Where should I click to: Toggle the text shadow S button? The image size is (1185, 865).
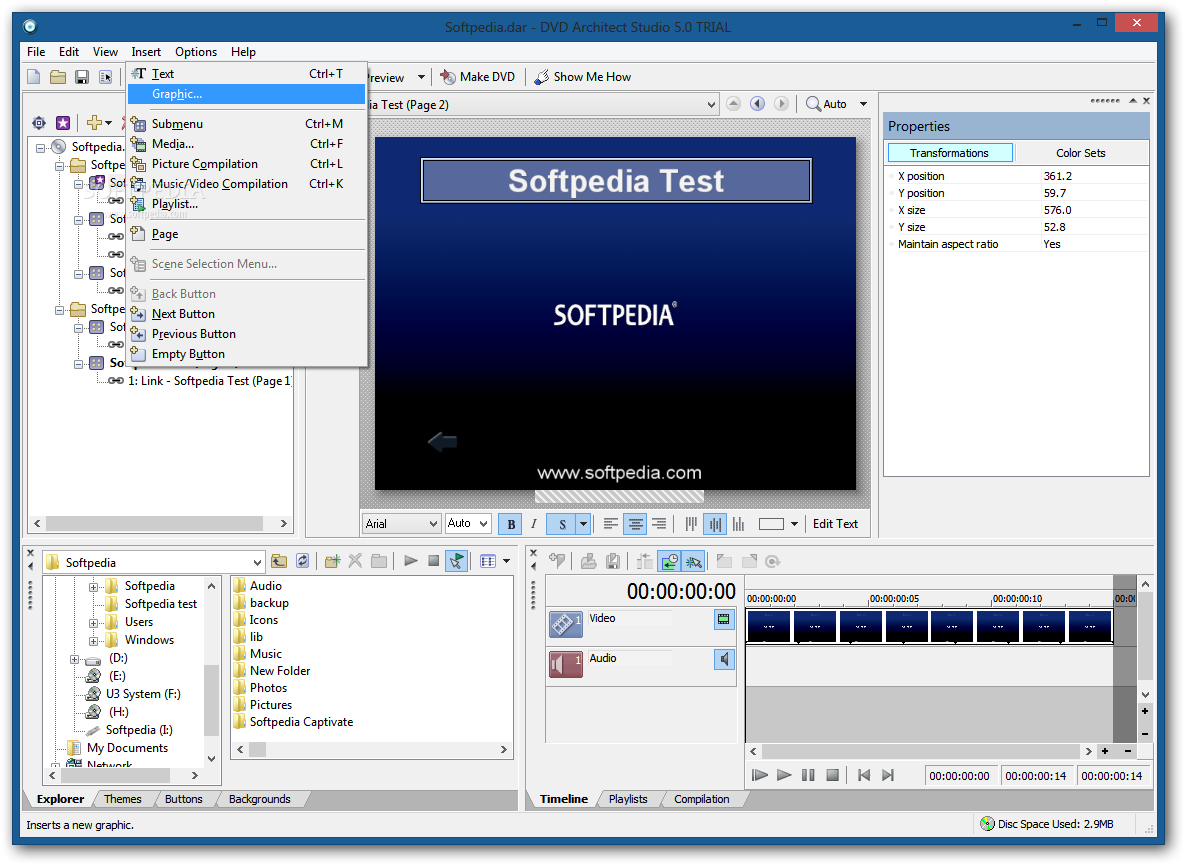coord(562,524)
